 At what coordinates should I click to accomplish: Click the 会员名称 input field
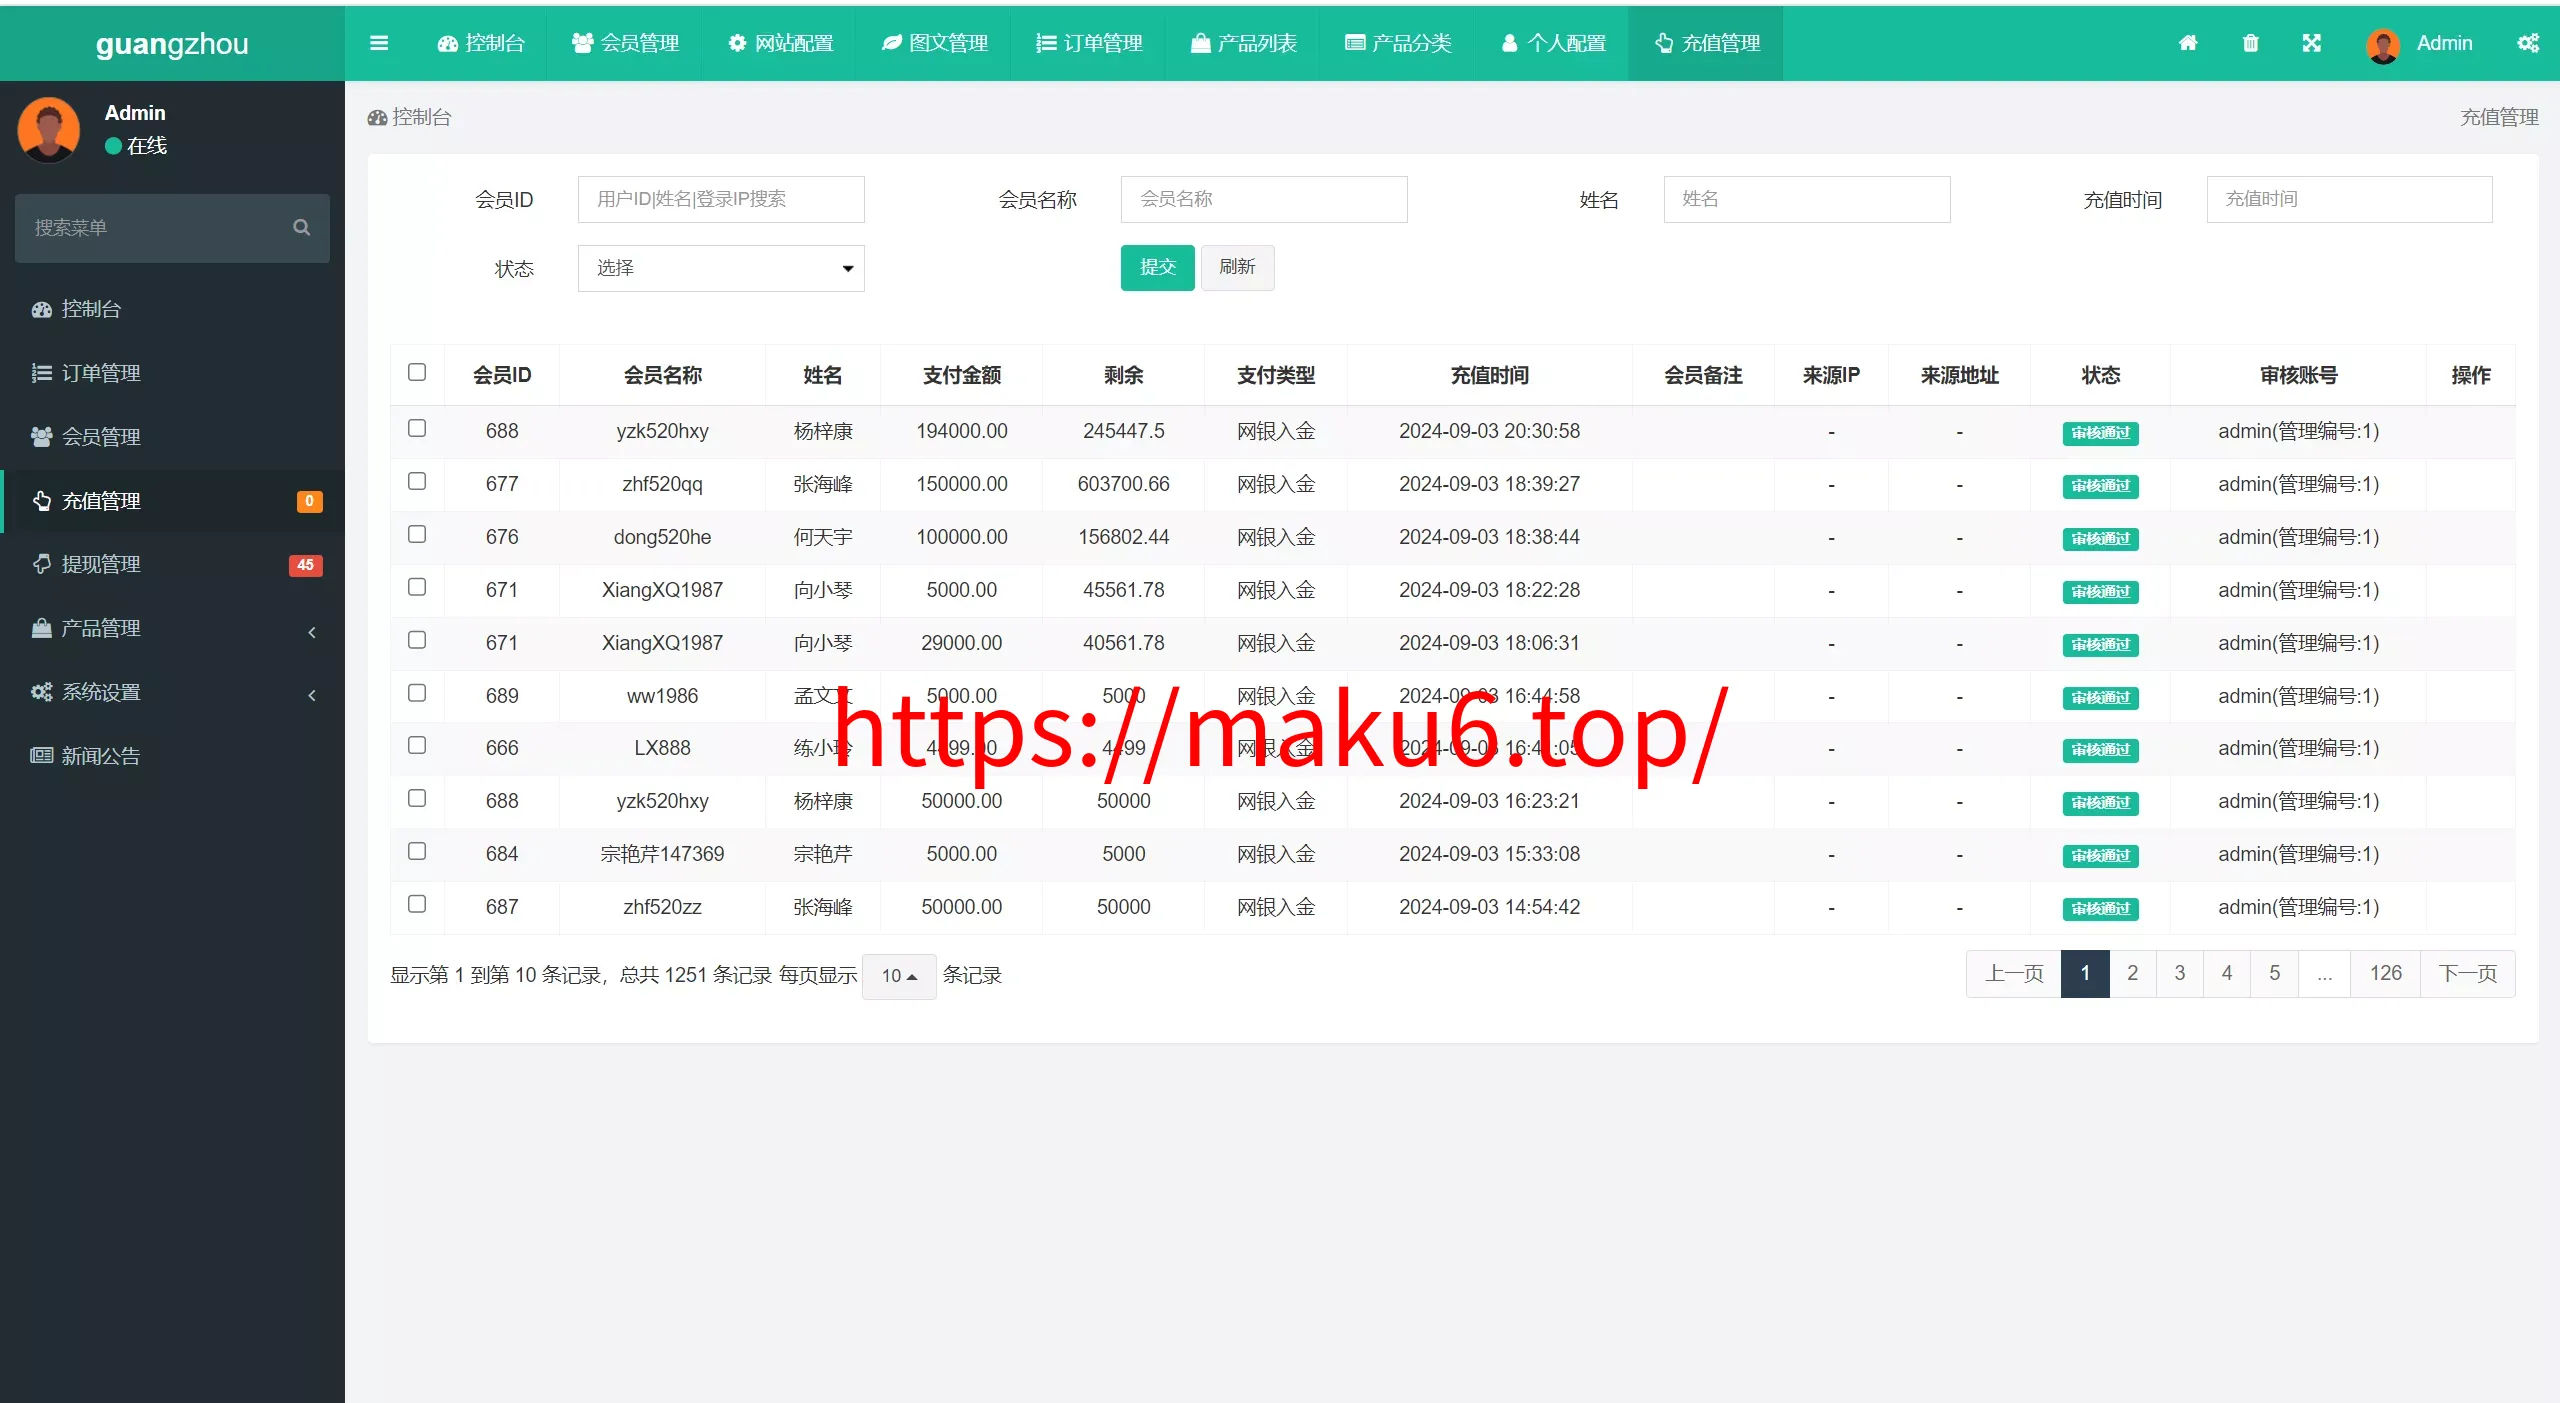[1264, 199]
